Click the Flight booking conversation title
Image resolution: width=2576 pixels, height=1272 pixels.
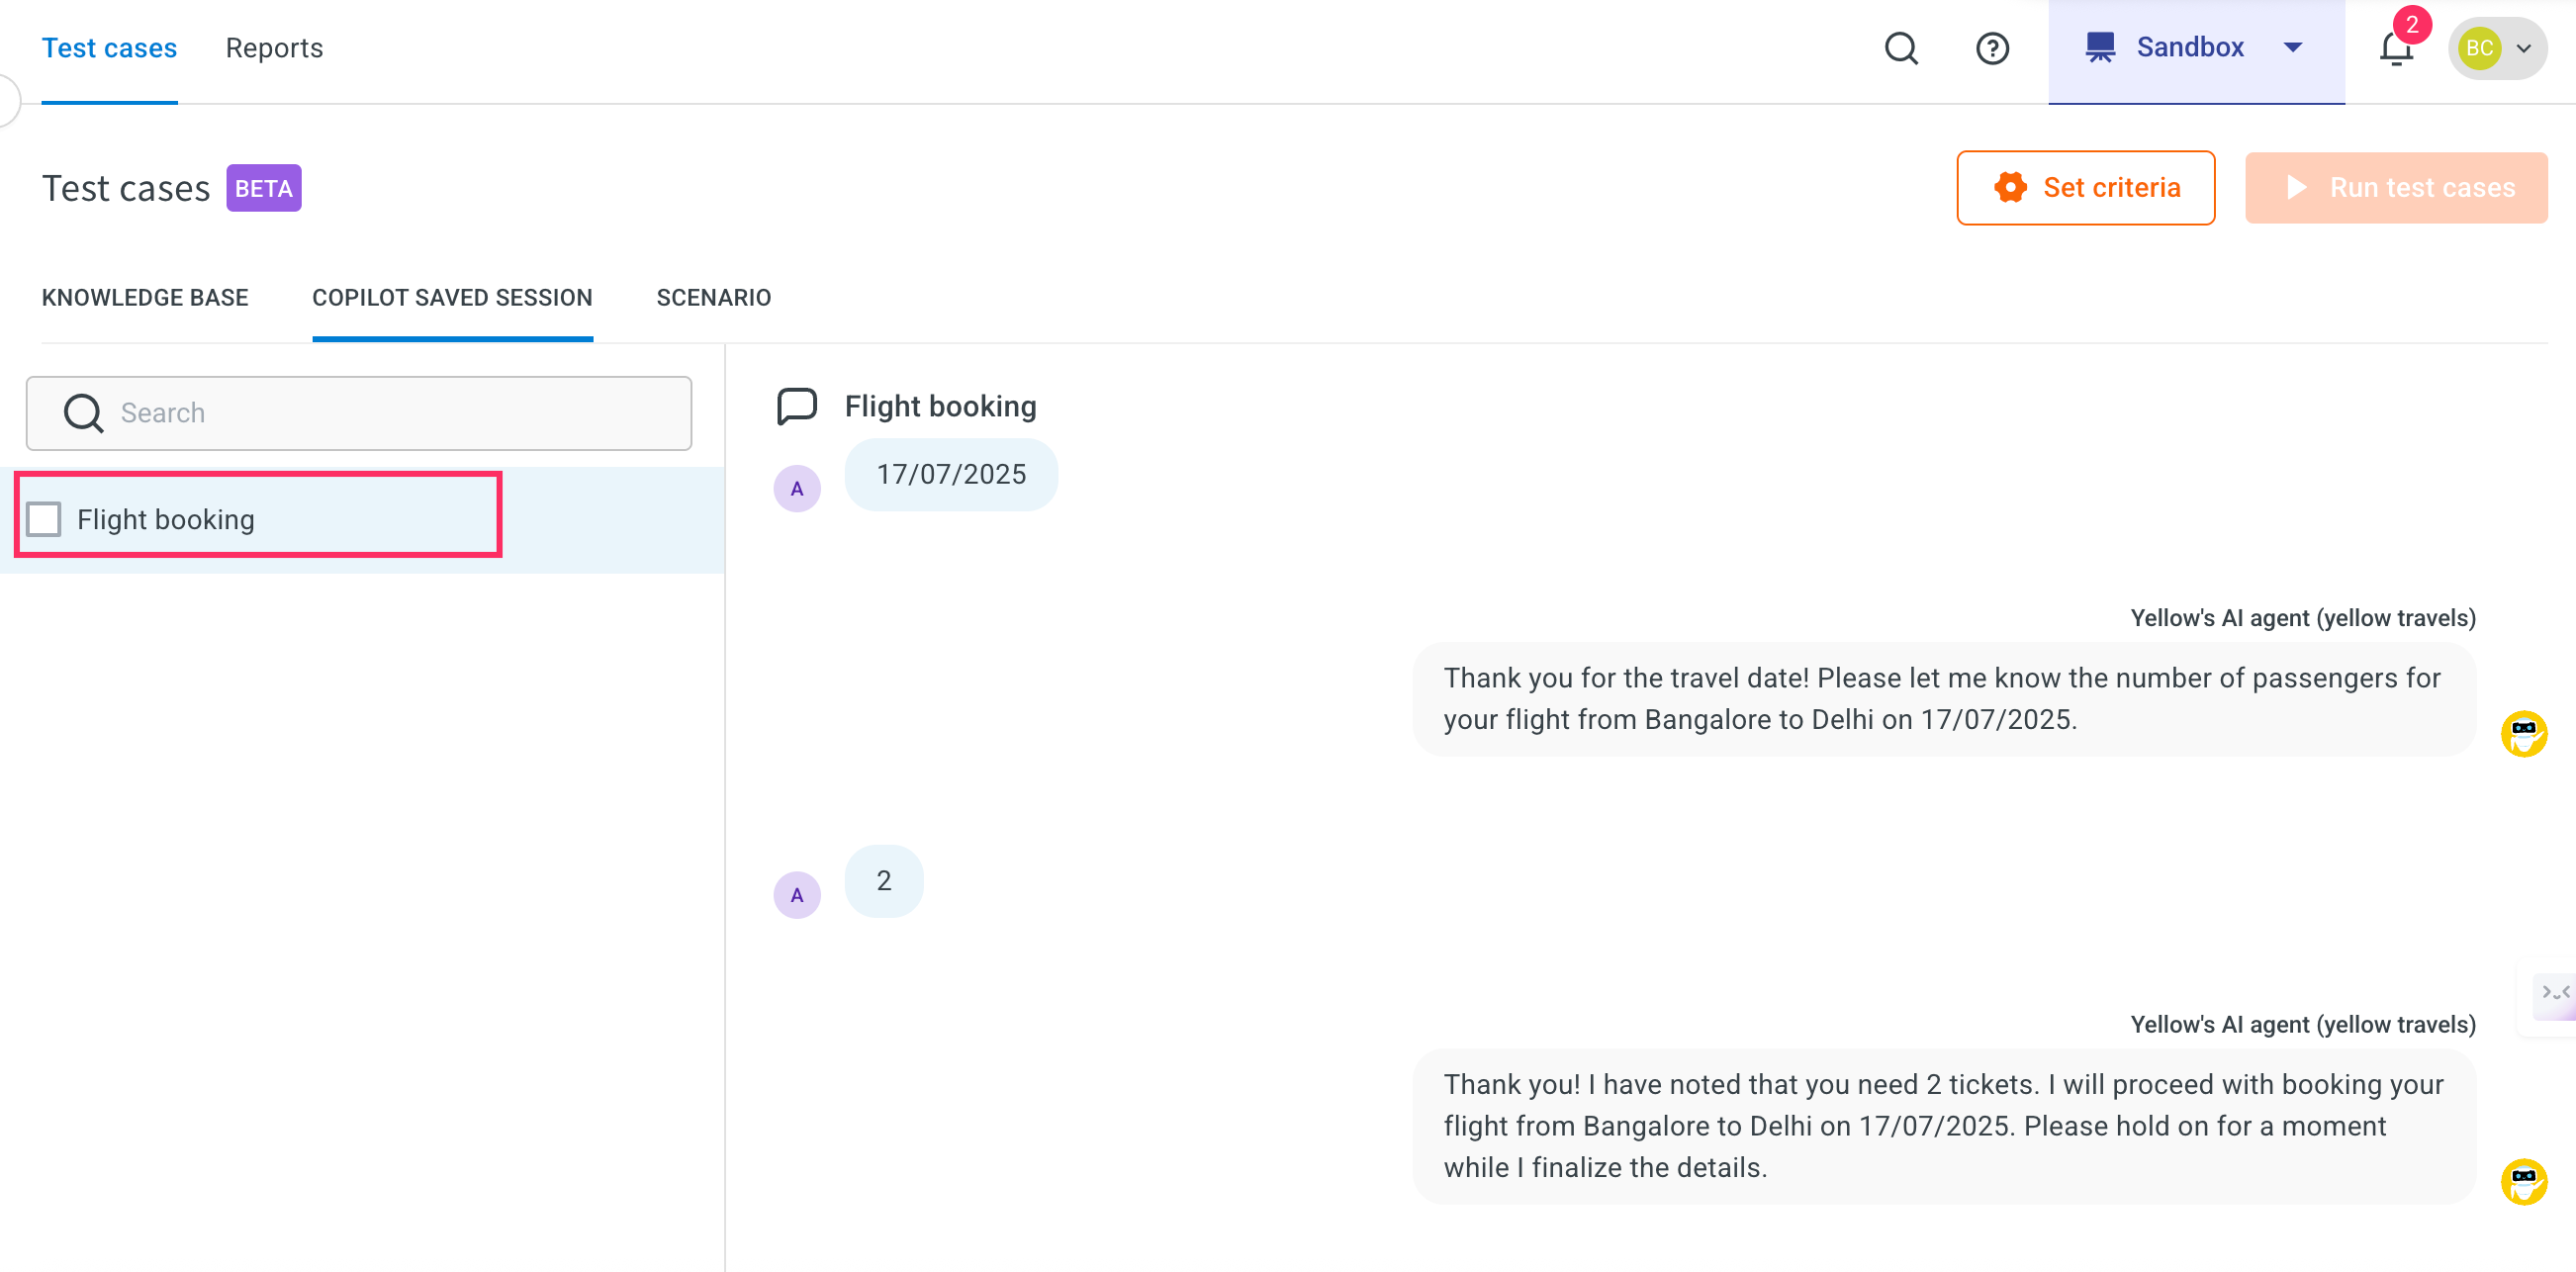tap(940, 406)
